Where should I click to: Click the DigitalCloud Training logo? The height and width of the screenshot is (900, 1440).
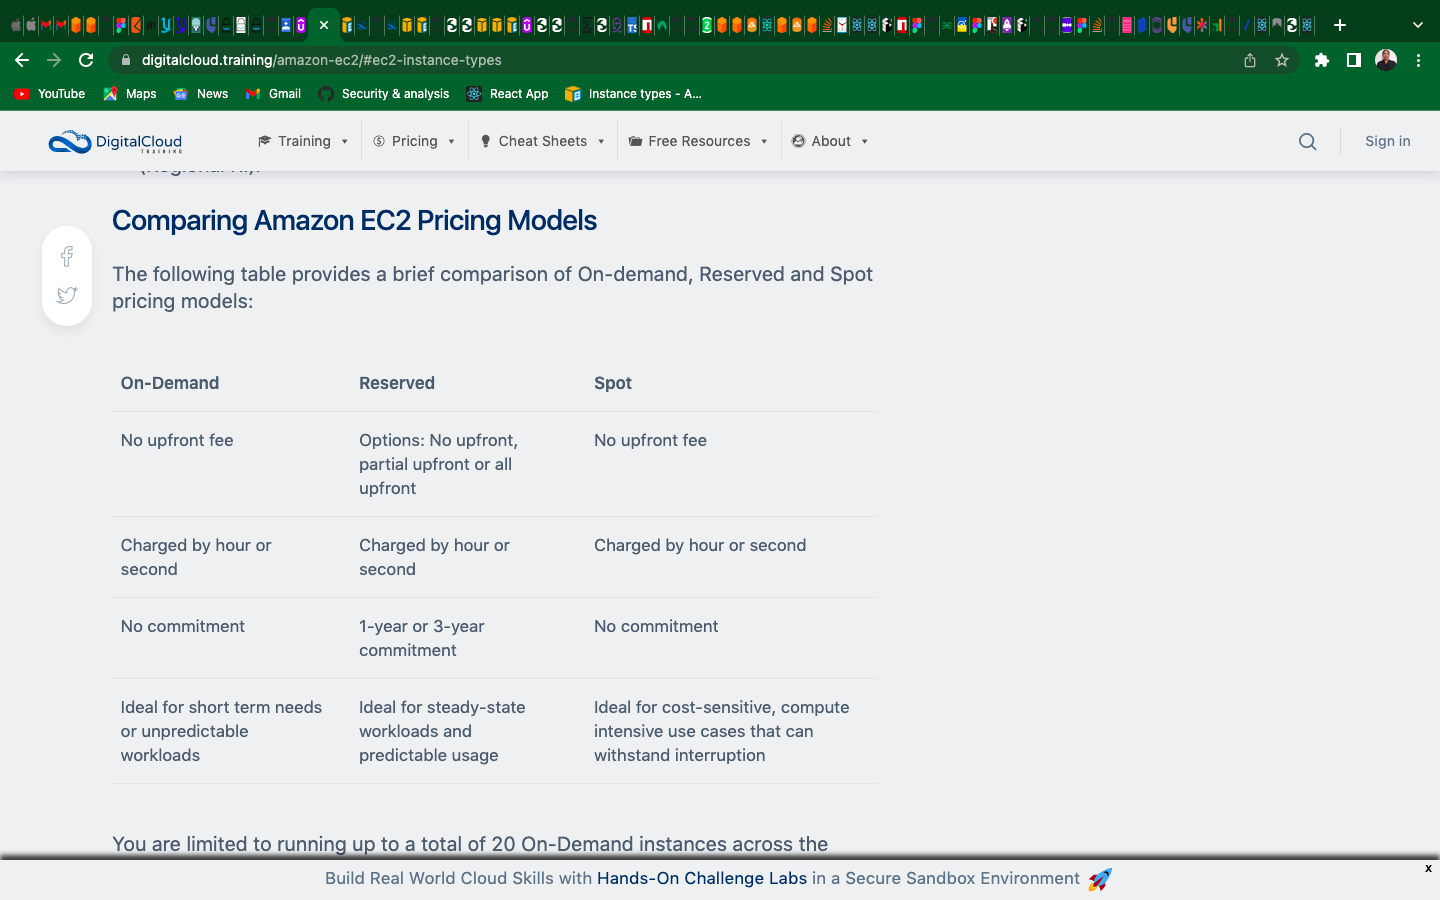[x=116, y=142]
